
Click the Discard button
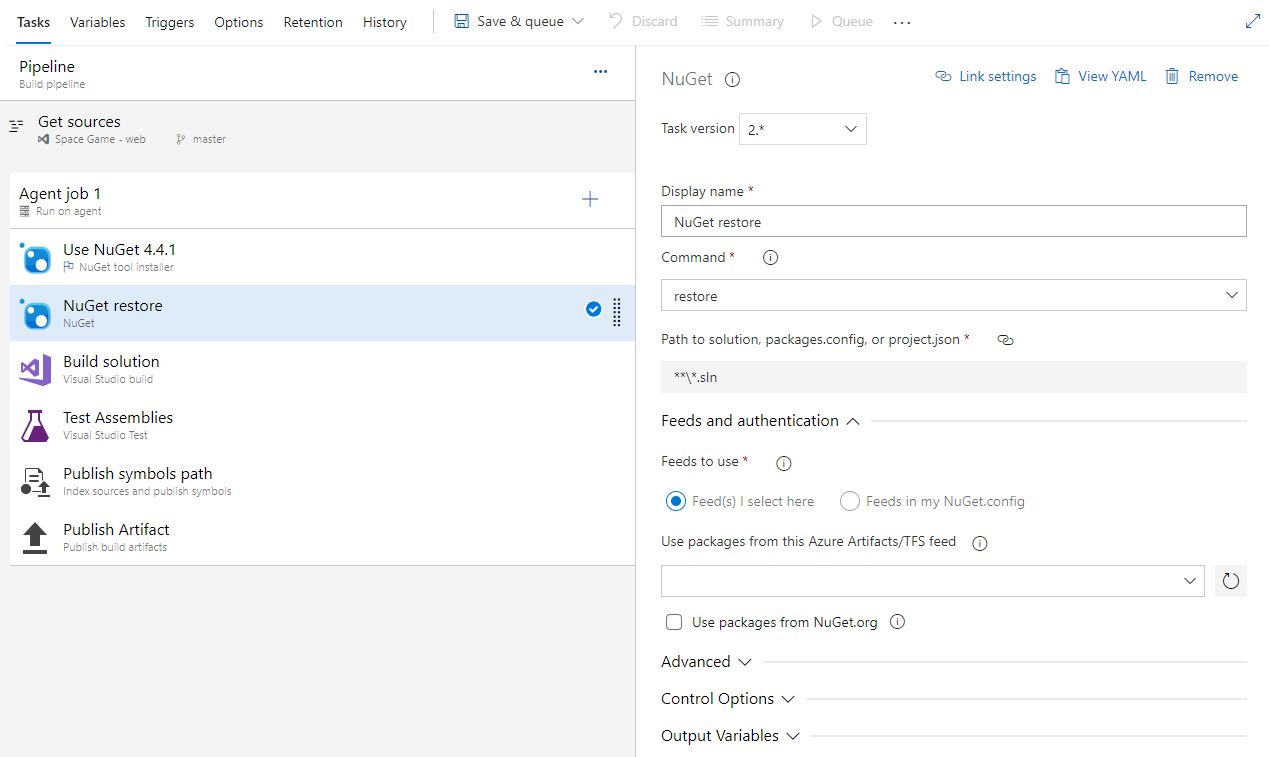pyautogui.click(x=643, y=21)
